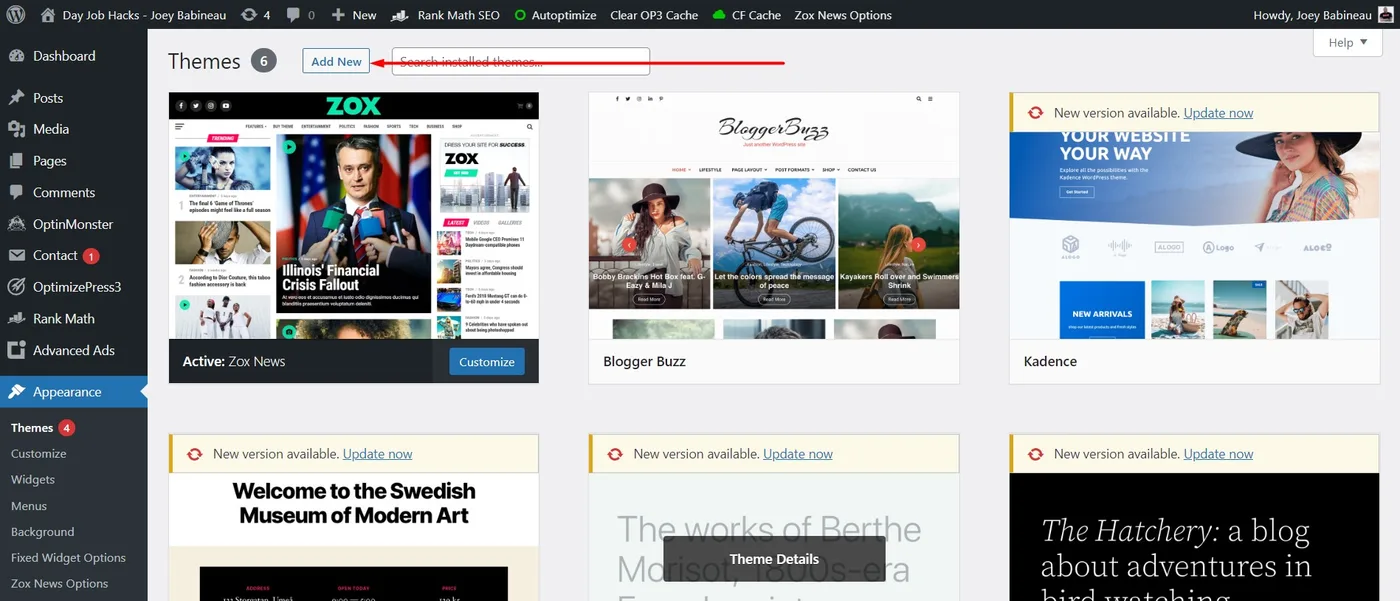Click the Add New theme button
The height and width of the screenshot is (601, 1400).
pyautogui.click(x=336, y=61)
